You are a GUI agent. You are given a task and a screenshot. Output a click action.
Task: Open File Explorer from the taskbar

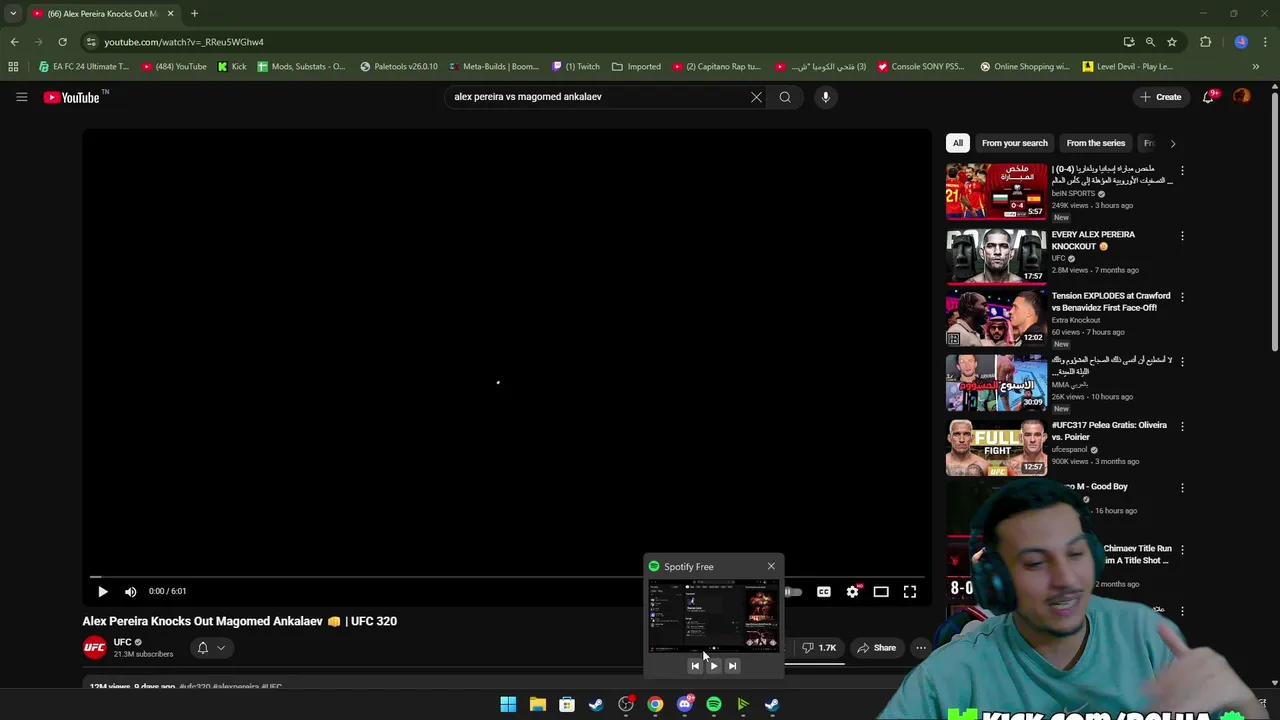click(537, 704)
